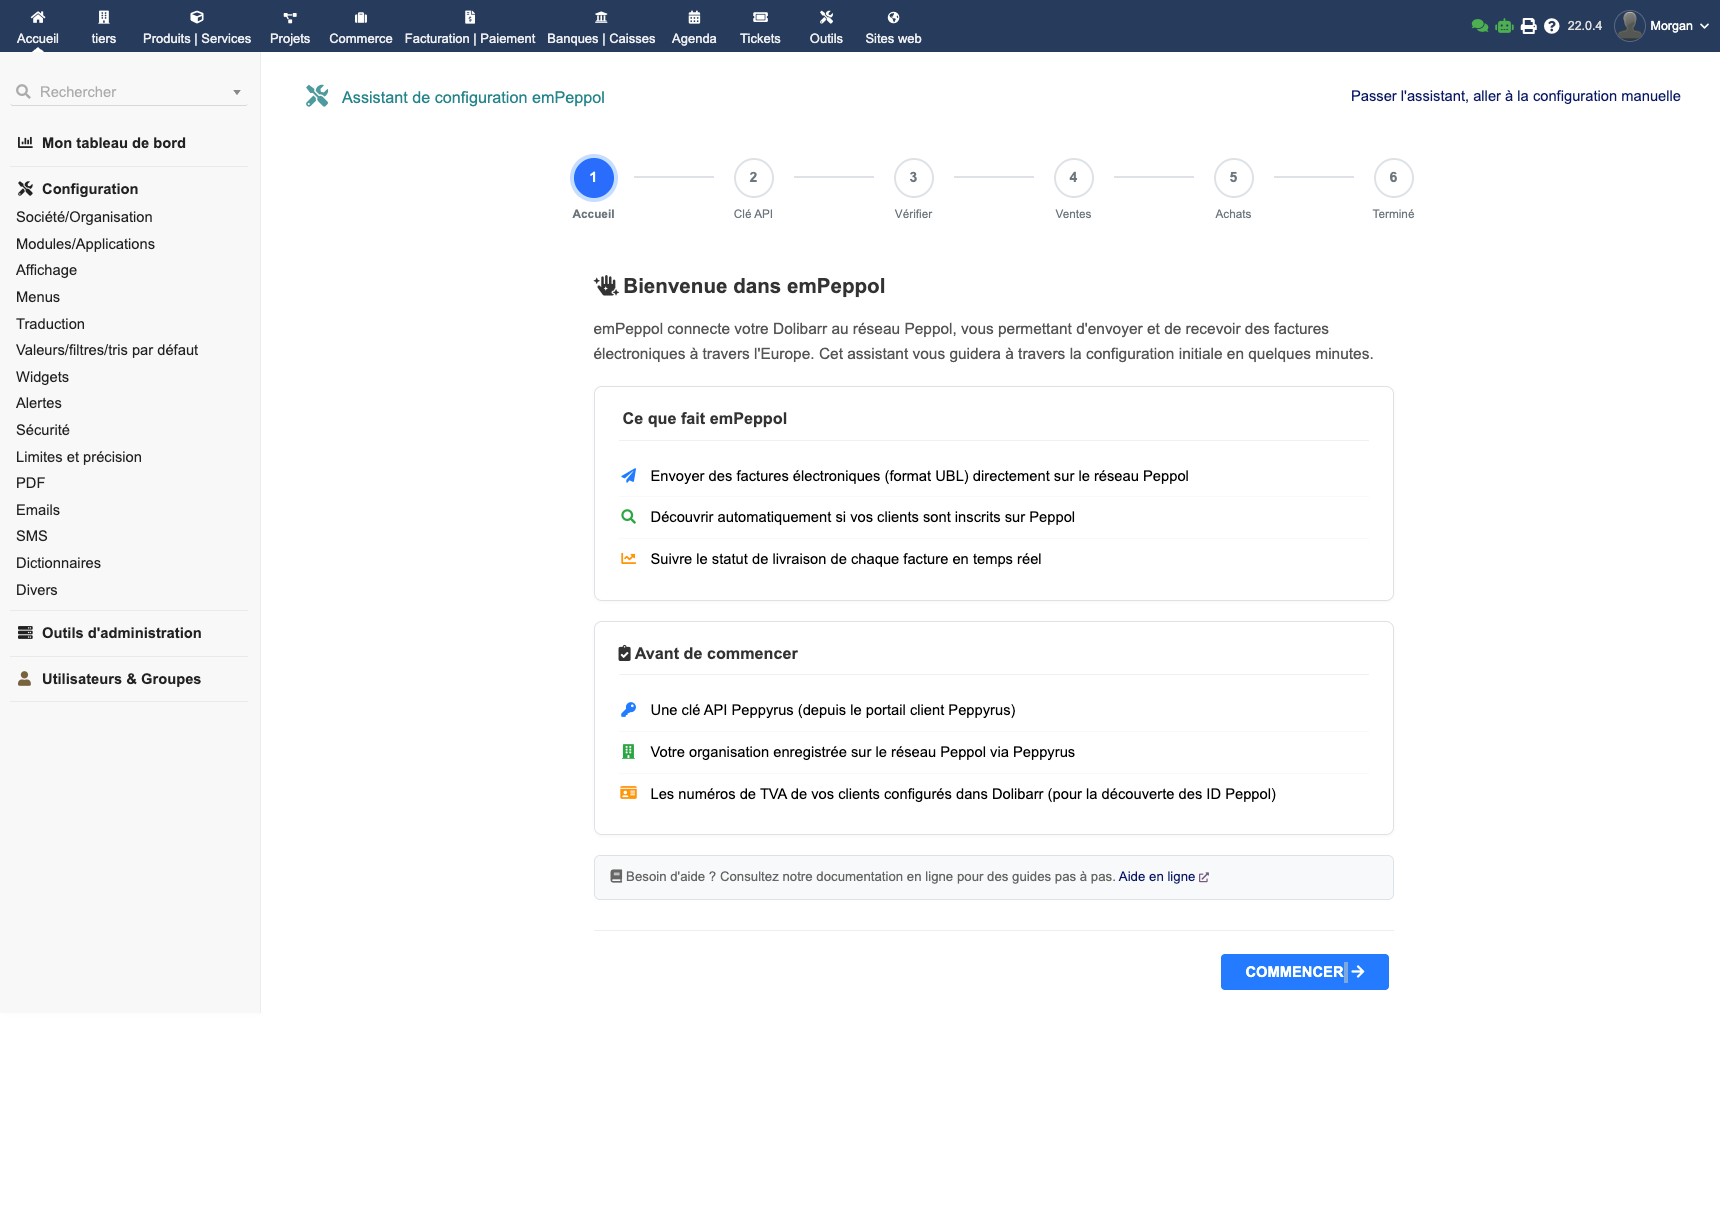Click the green chat bubbles icon
1720x1219 pixels.
coord(1480,26)
